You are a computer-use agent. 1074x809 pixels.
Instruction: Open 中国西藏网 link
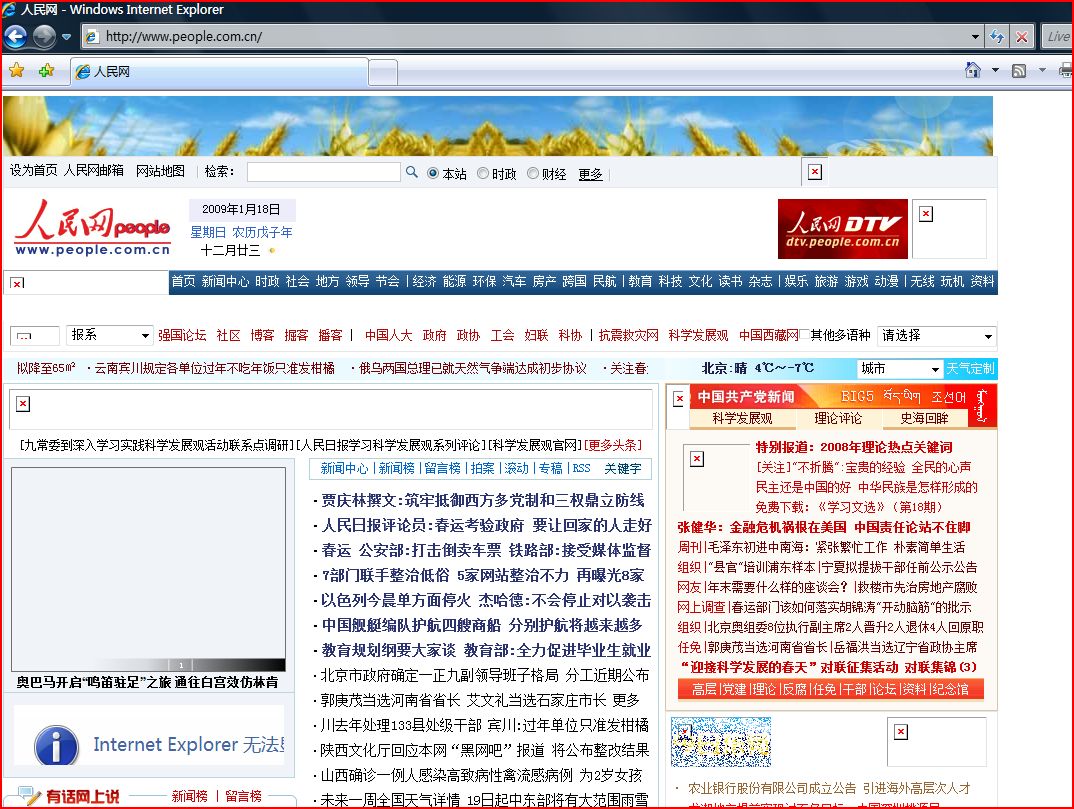click(769, 335)
